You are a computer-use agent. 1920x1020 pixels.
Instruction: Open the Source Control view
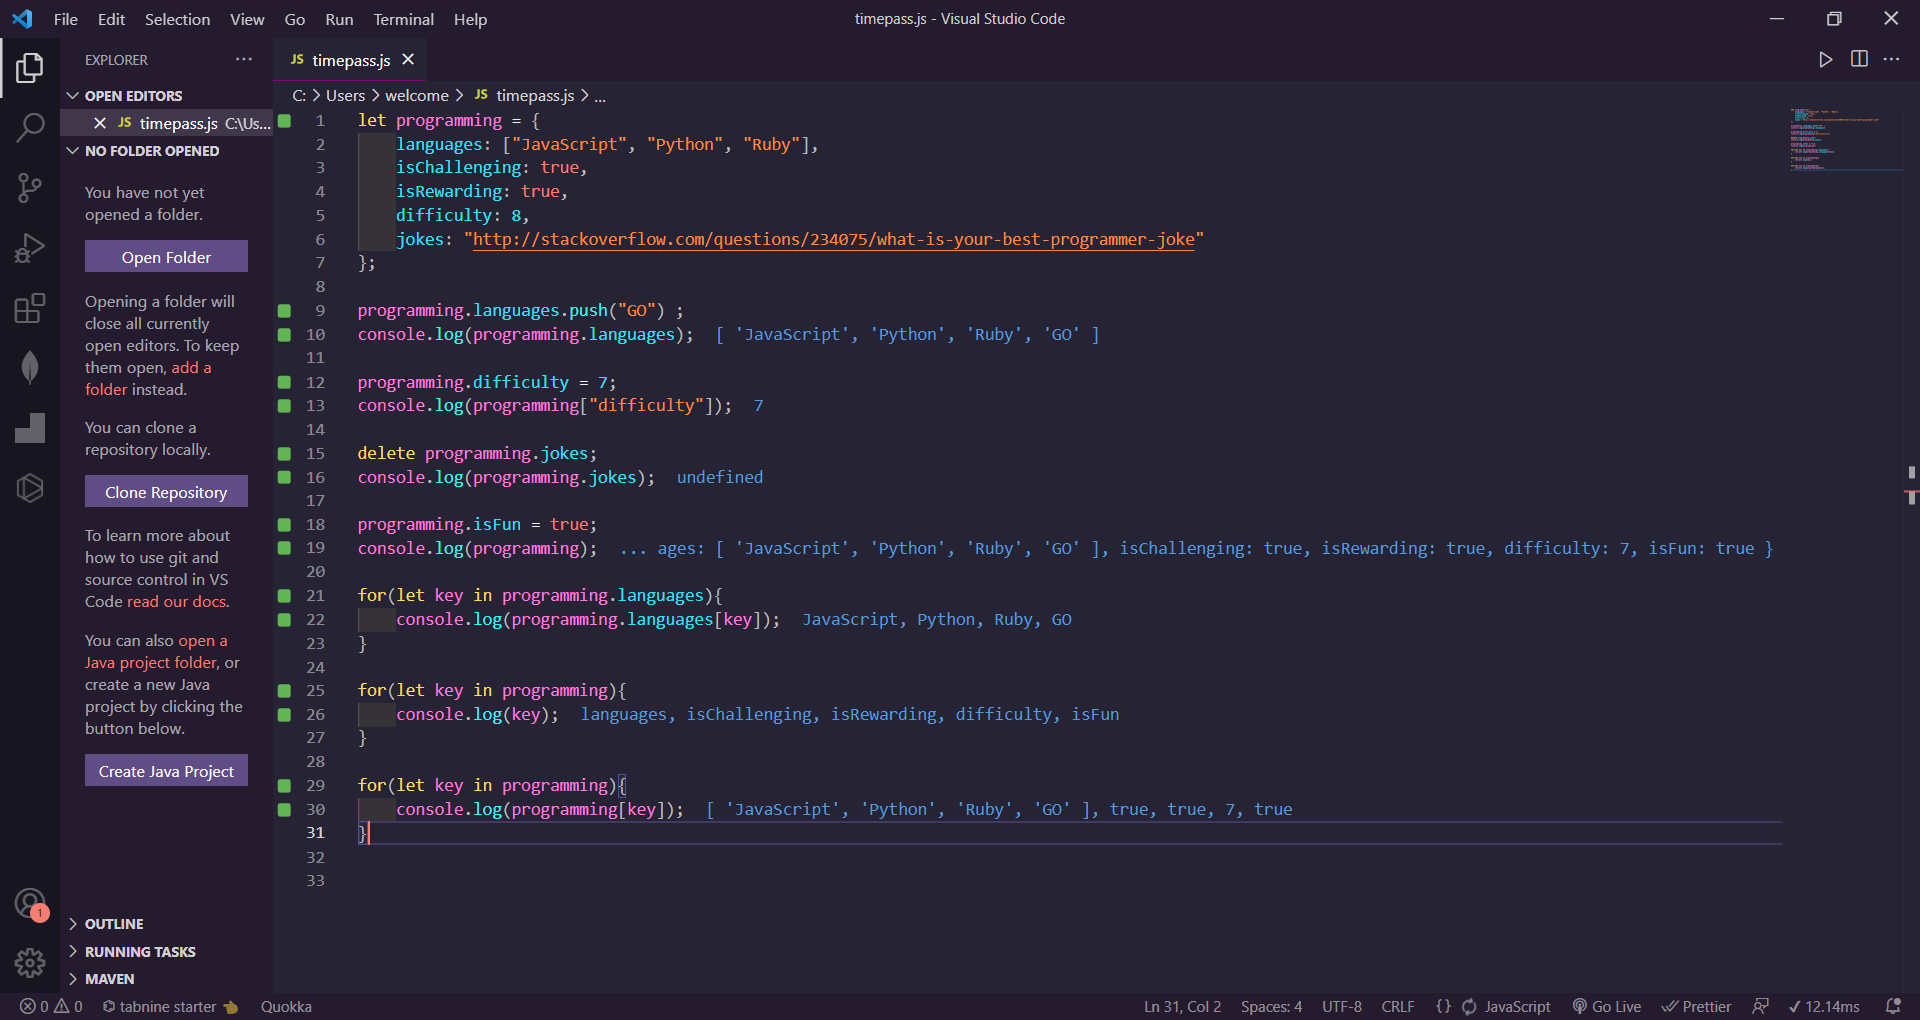click(x=30, y=188)
